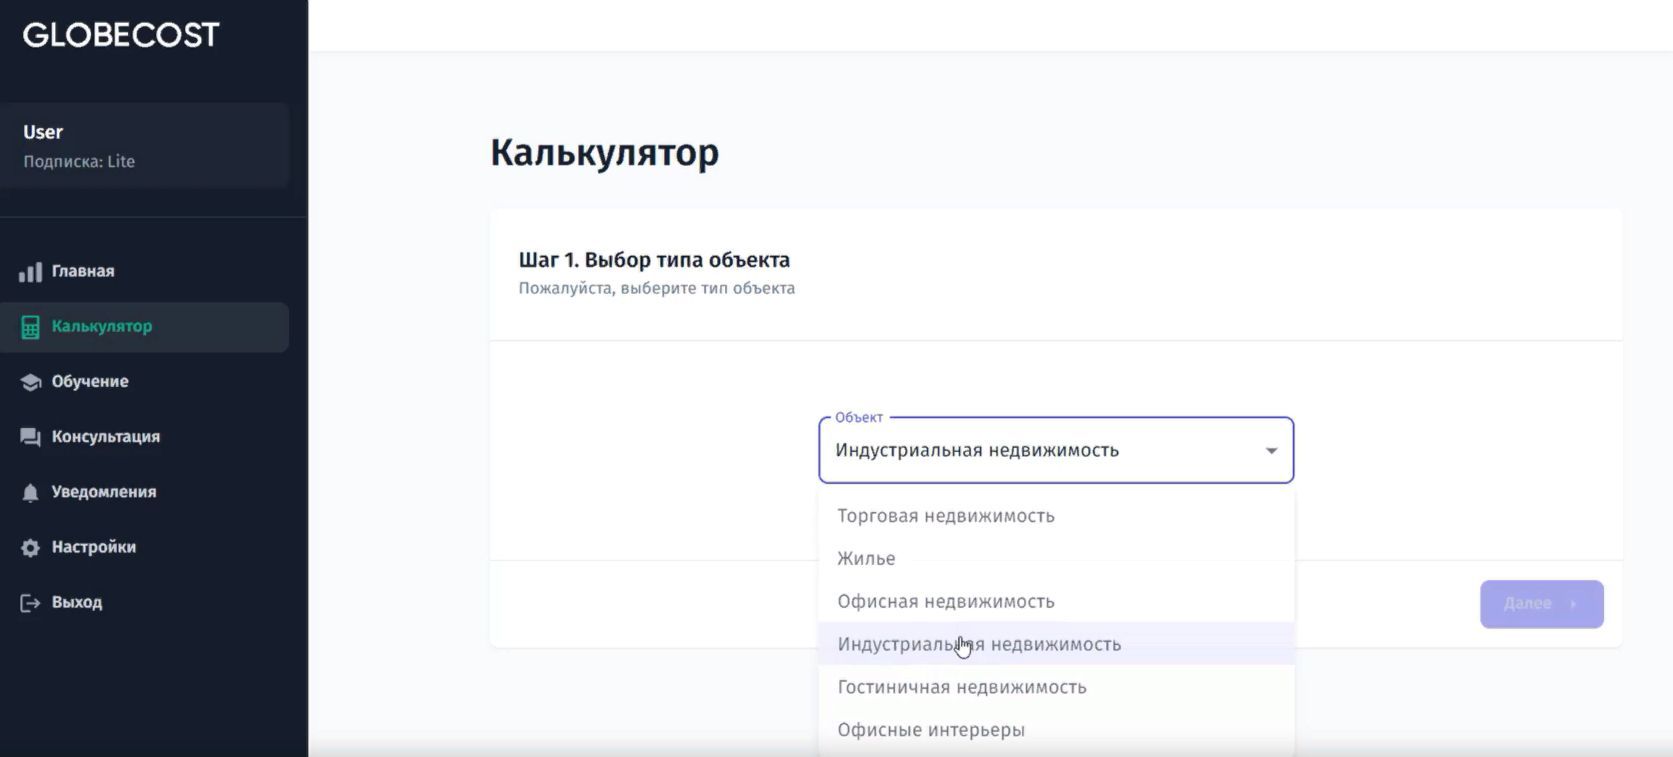The height and width of the screenshot is (757, 1673).
Task: Click the Главная bar chart icon
Action: (x=31, y=272)
